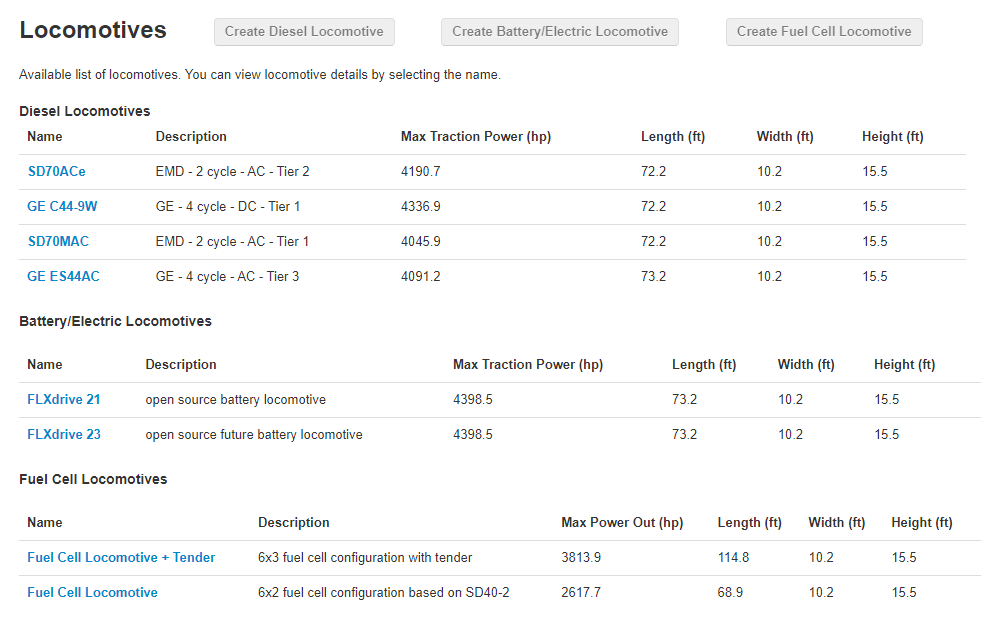
Task: Click the Max Power Out (hp) header
Action: tap(622, 522)
